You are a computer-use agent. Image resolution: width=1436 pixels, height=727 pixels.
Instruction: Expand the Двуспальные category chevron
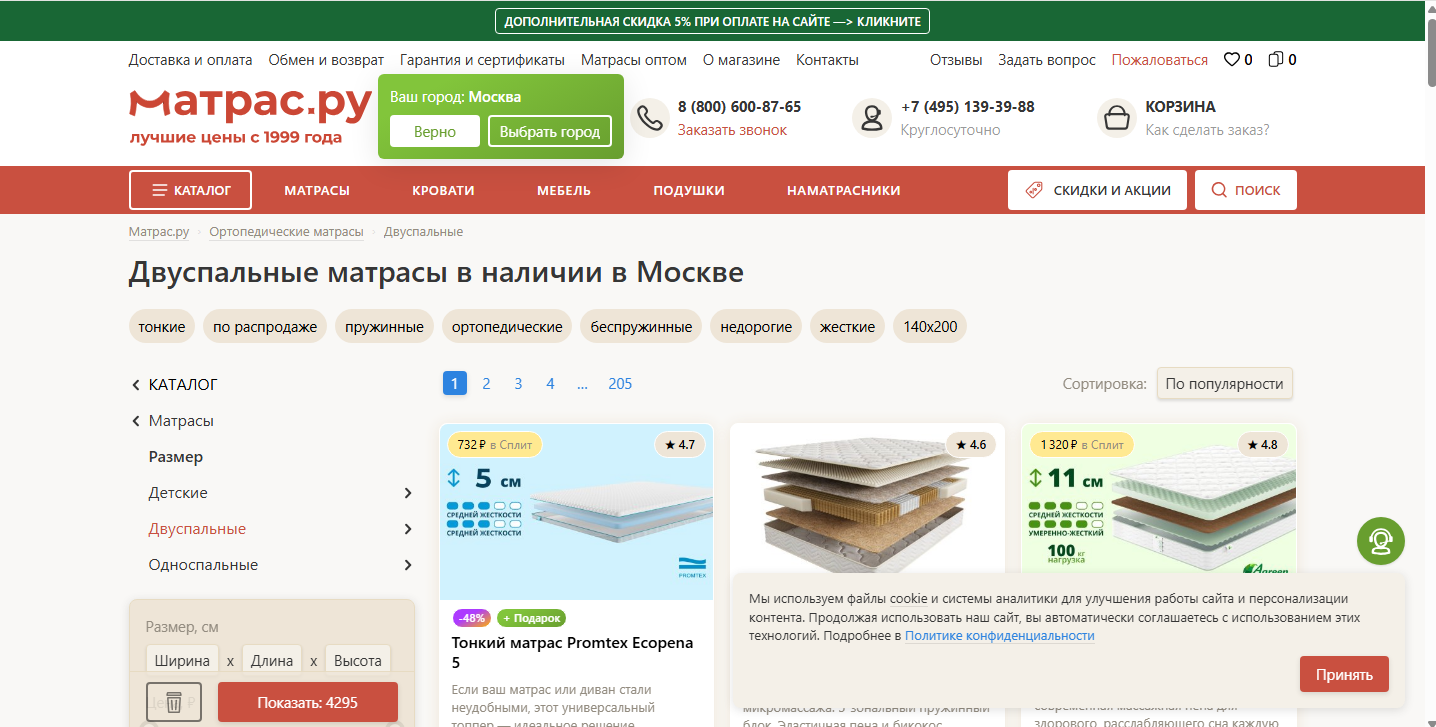[407, 529]
